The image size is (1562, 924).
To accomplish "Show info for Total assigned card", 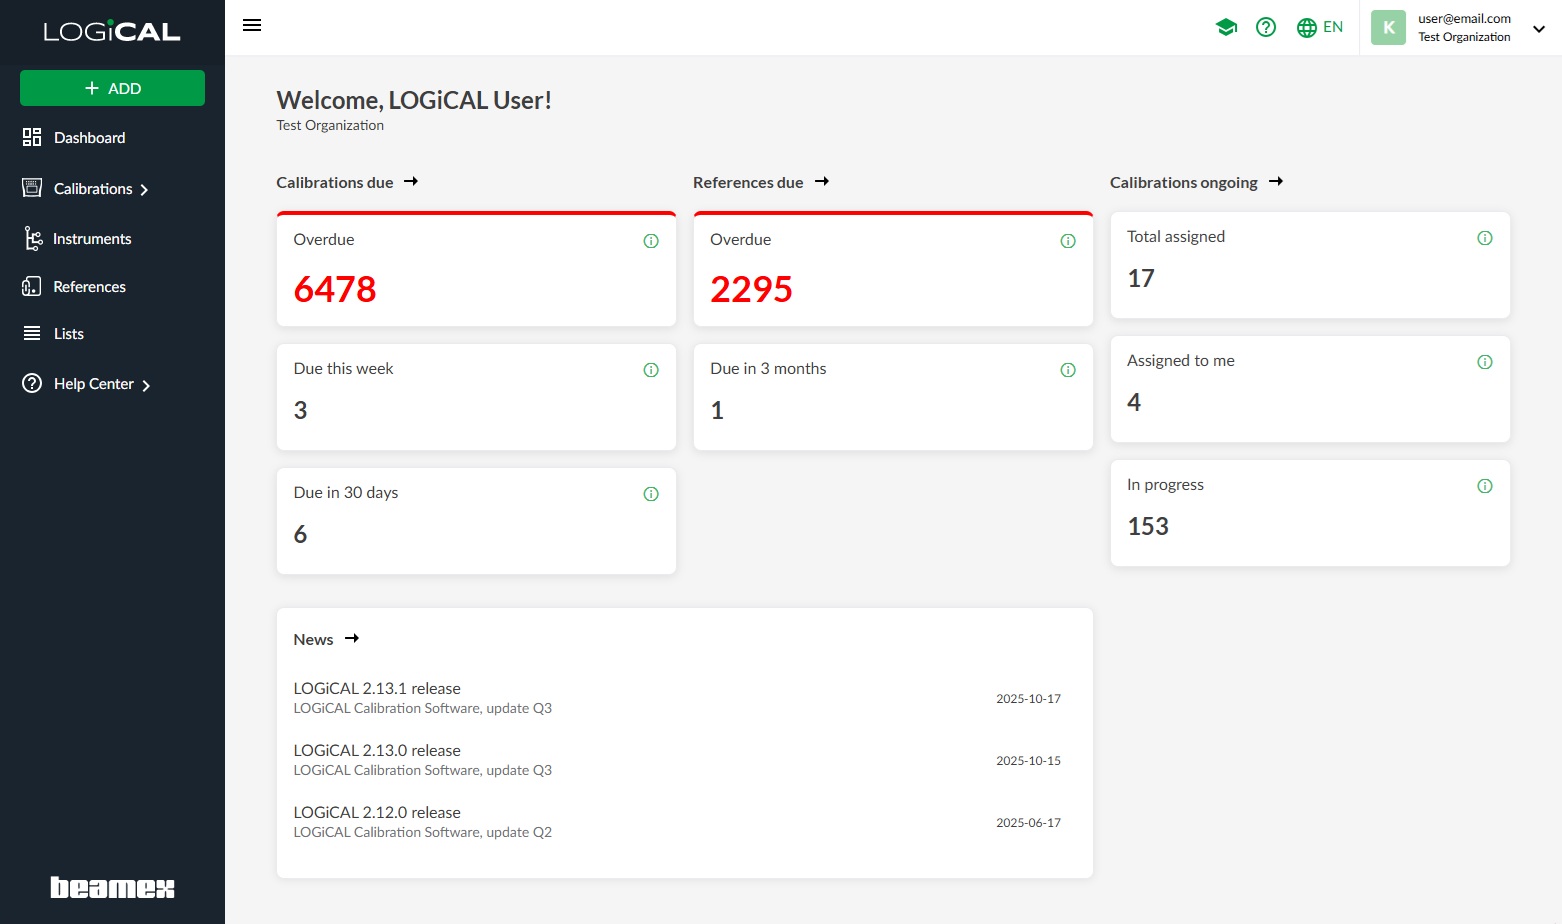I will [x=1485, y=238].
